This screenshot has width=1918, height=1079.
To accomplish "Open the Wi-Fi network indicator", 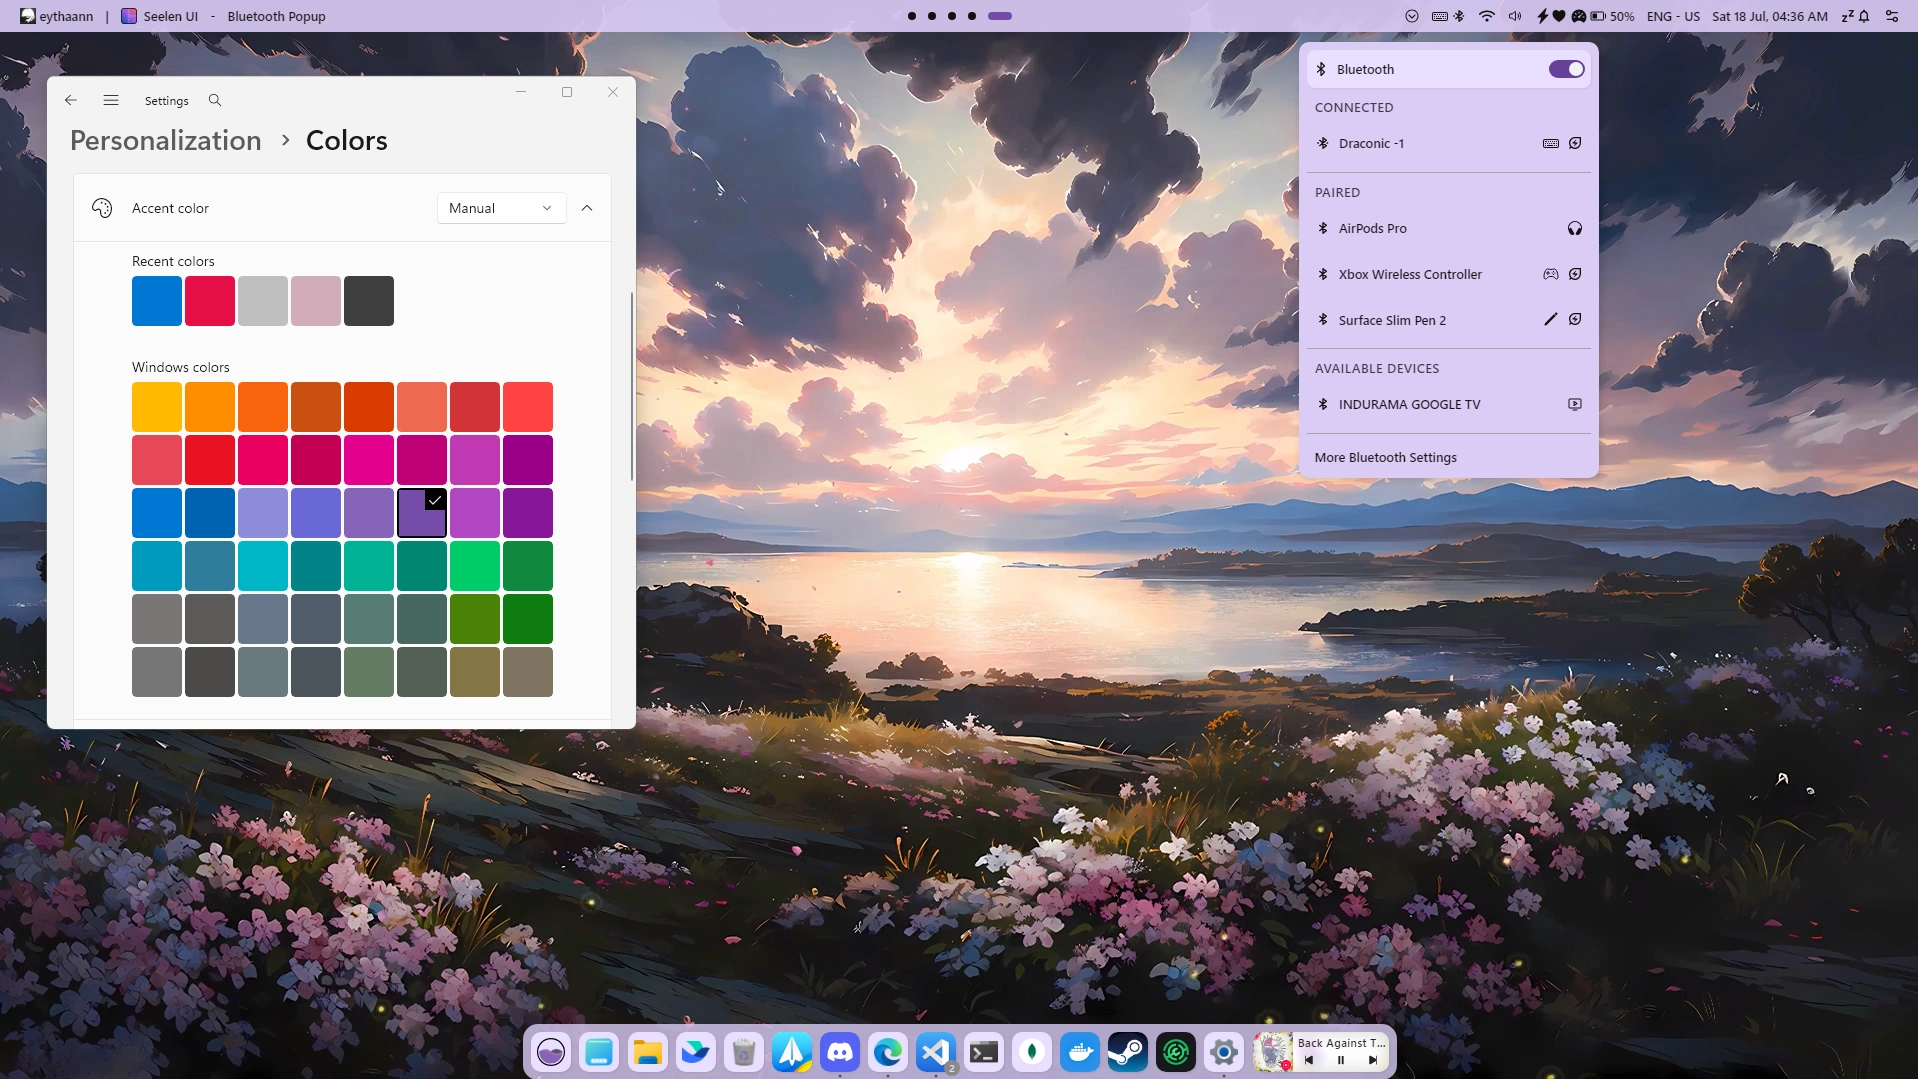I will [1487, 16].
